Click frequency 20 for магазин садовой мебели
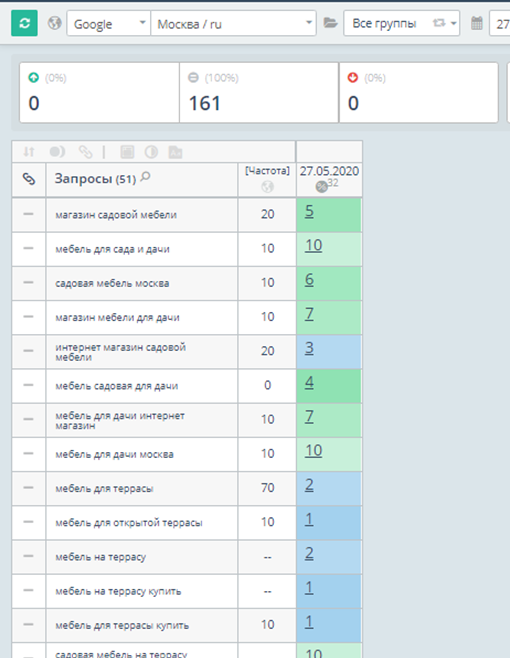The width and height of the screenshot is (510, 658). (267, 214)
